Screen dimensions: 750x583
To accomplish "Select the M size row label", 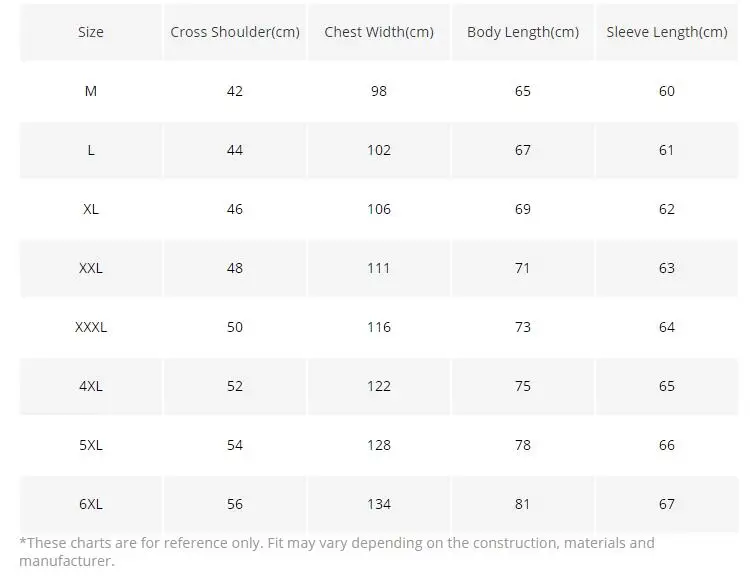I will (91, 91).
